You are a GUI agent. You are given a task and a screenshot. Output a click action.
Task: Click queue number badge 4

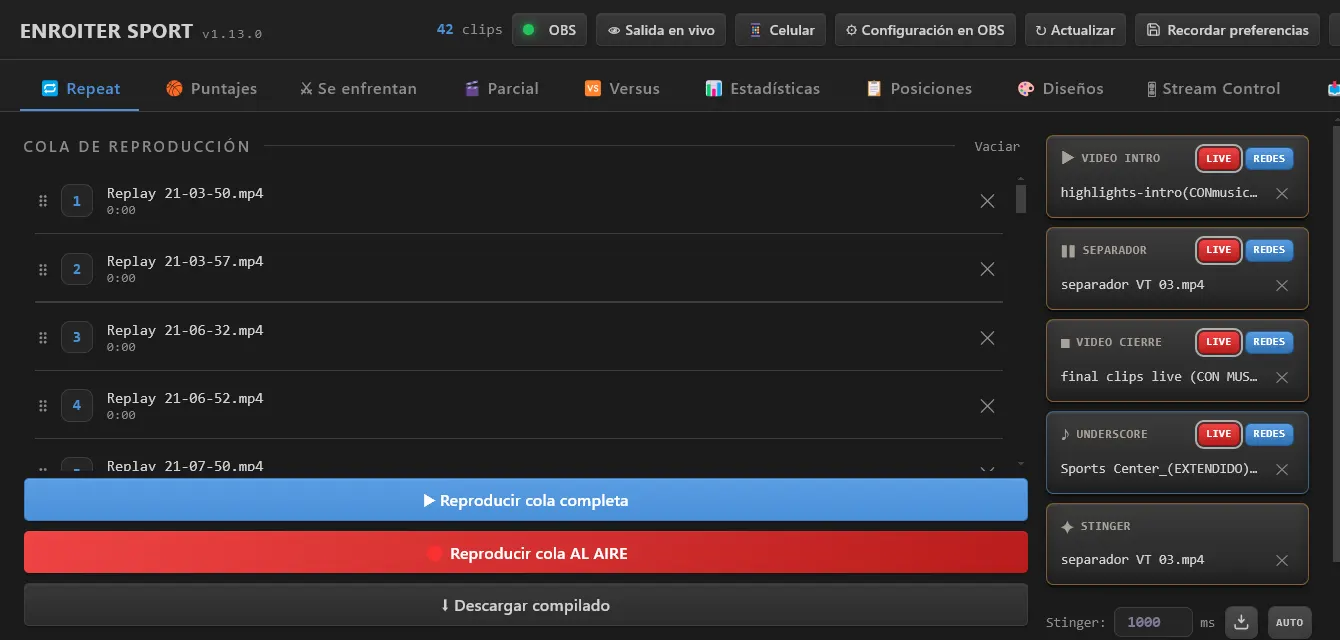pos(77,406)
